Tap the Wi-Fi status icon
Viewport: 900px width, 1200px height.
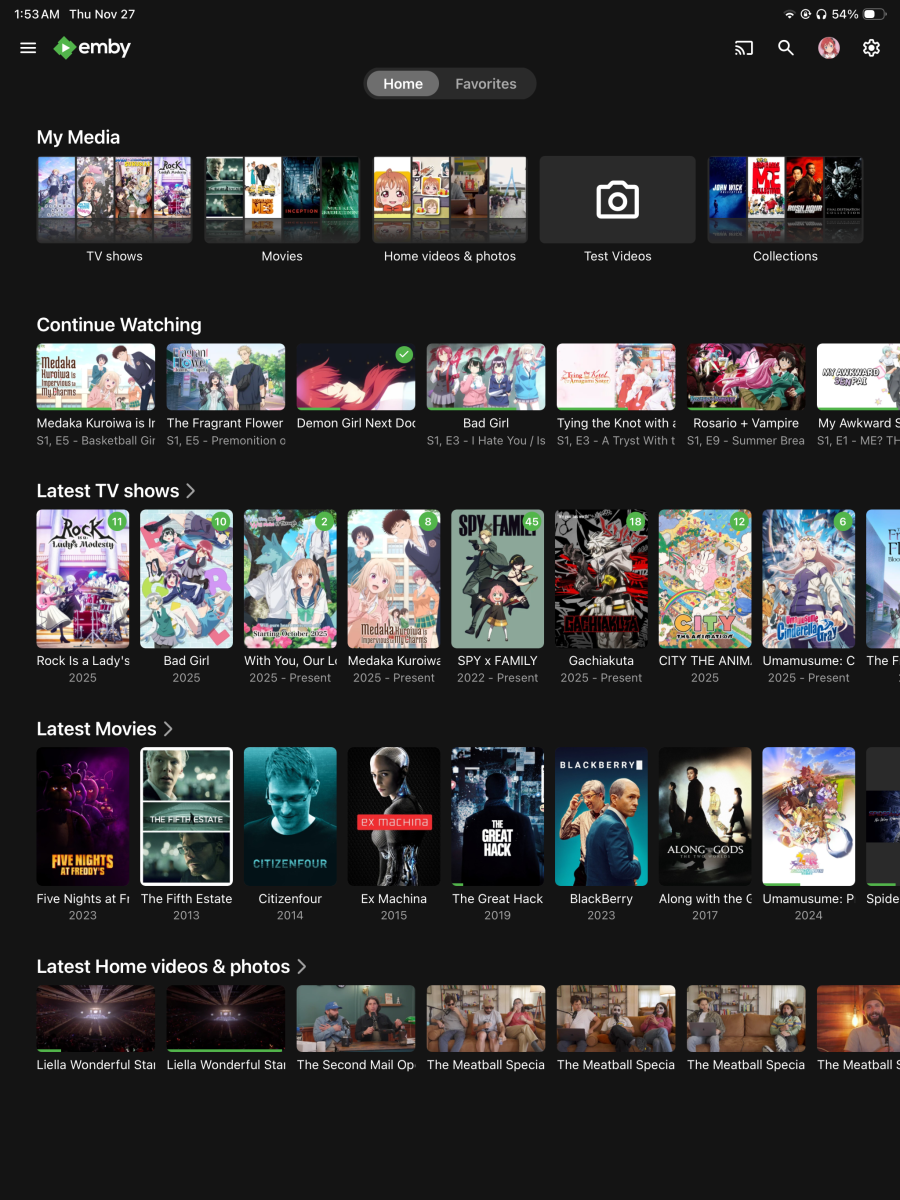click(x=789, y=15)
